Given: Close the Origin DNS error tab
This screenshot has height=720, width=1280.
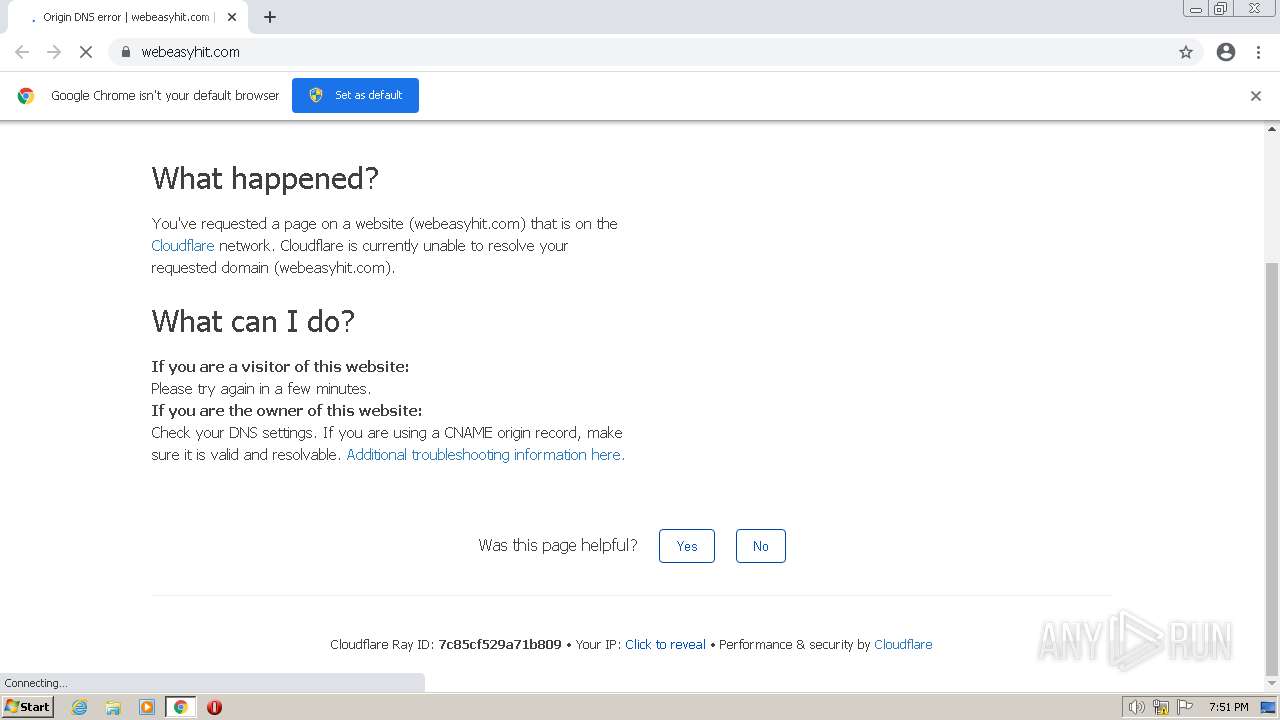Looking at the screenshot, I should pos(232,17).
